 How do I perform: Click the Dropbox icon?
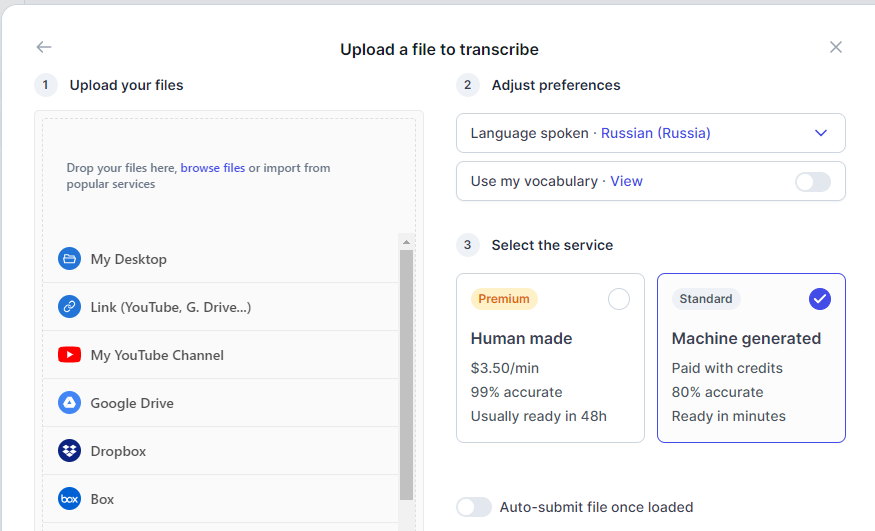click(x=69, y=451)
